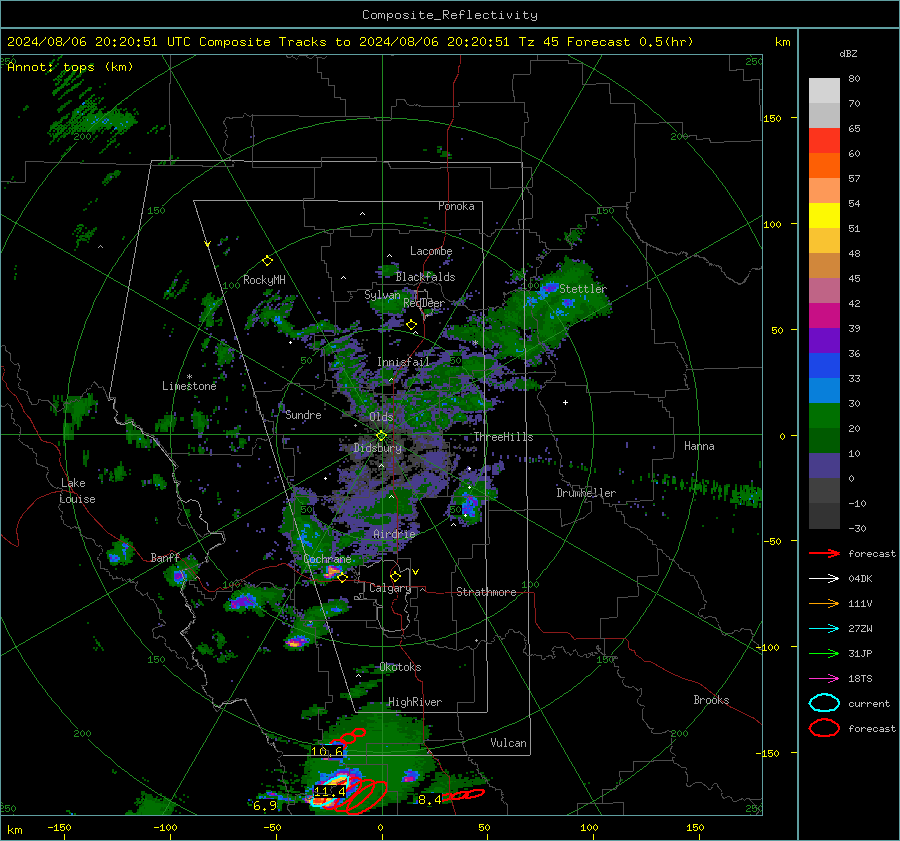Screen dimensions: 900x841
Task: Click the Lacombe city label
Action: (x=431, y=251)
